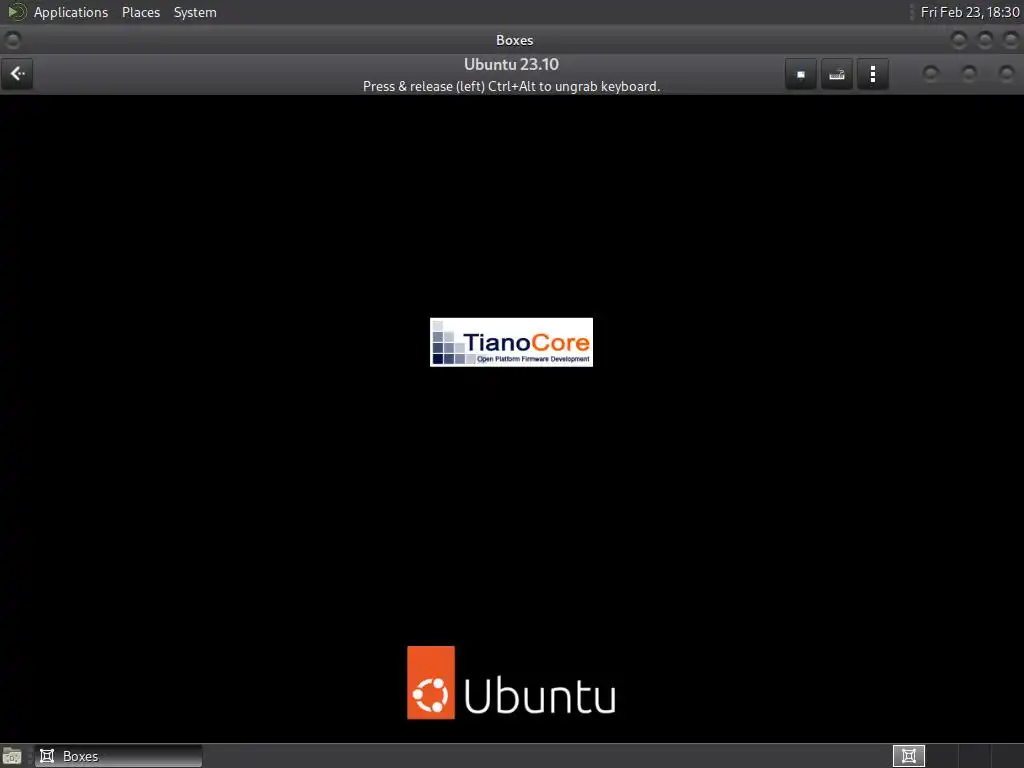The width and height of the screenshot is (1024, 768).
Task: Close the Boxes window from title bar
Action: point(1011,40)
